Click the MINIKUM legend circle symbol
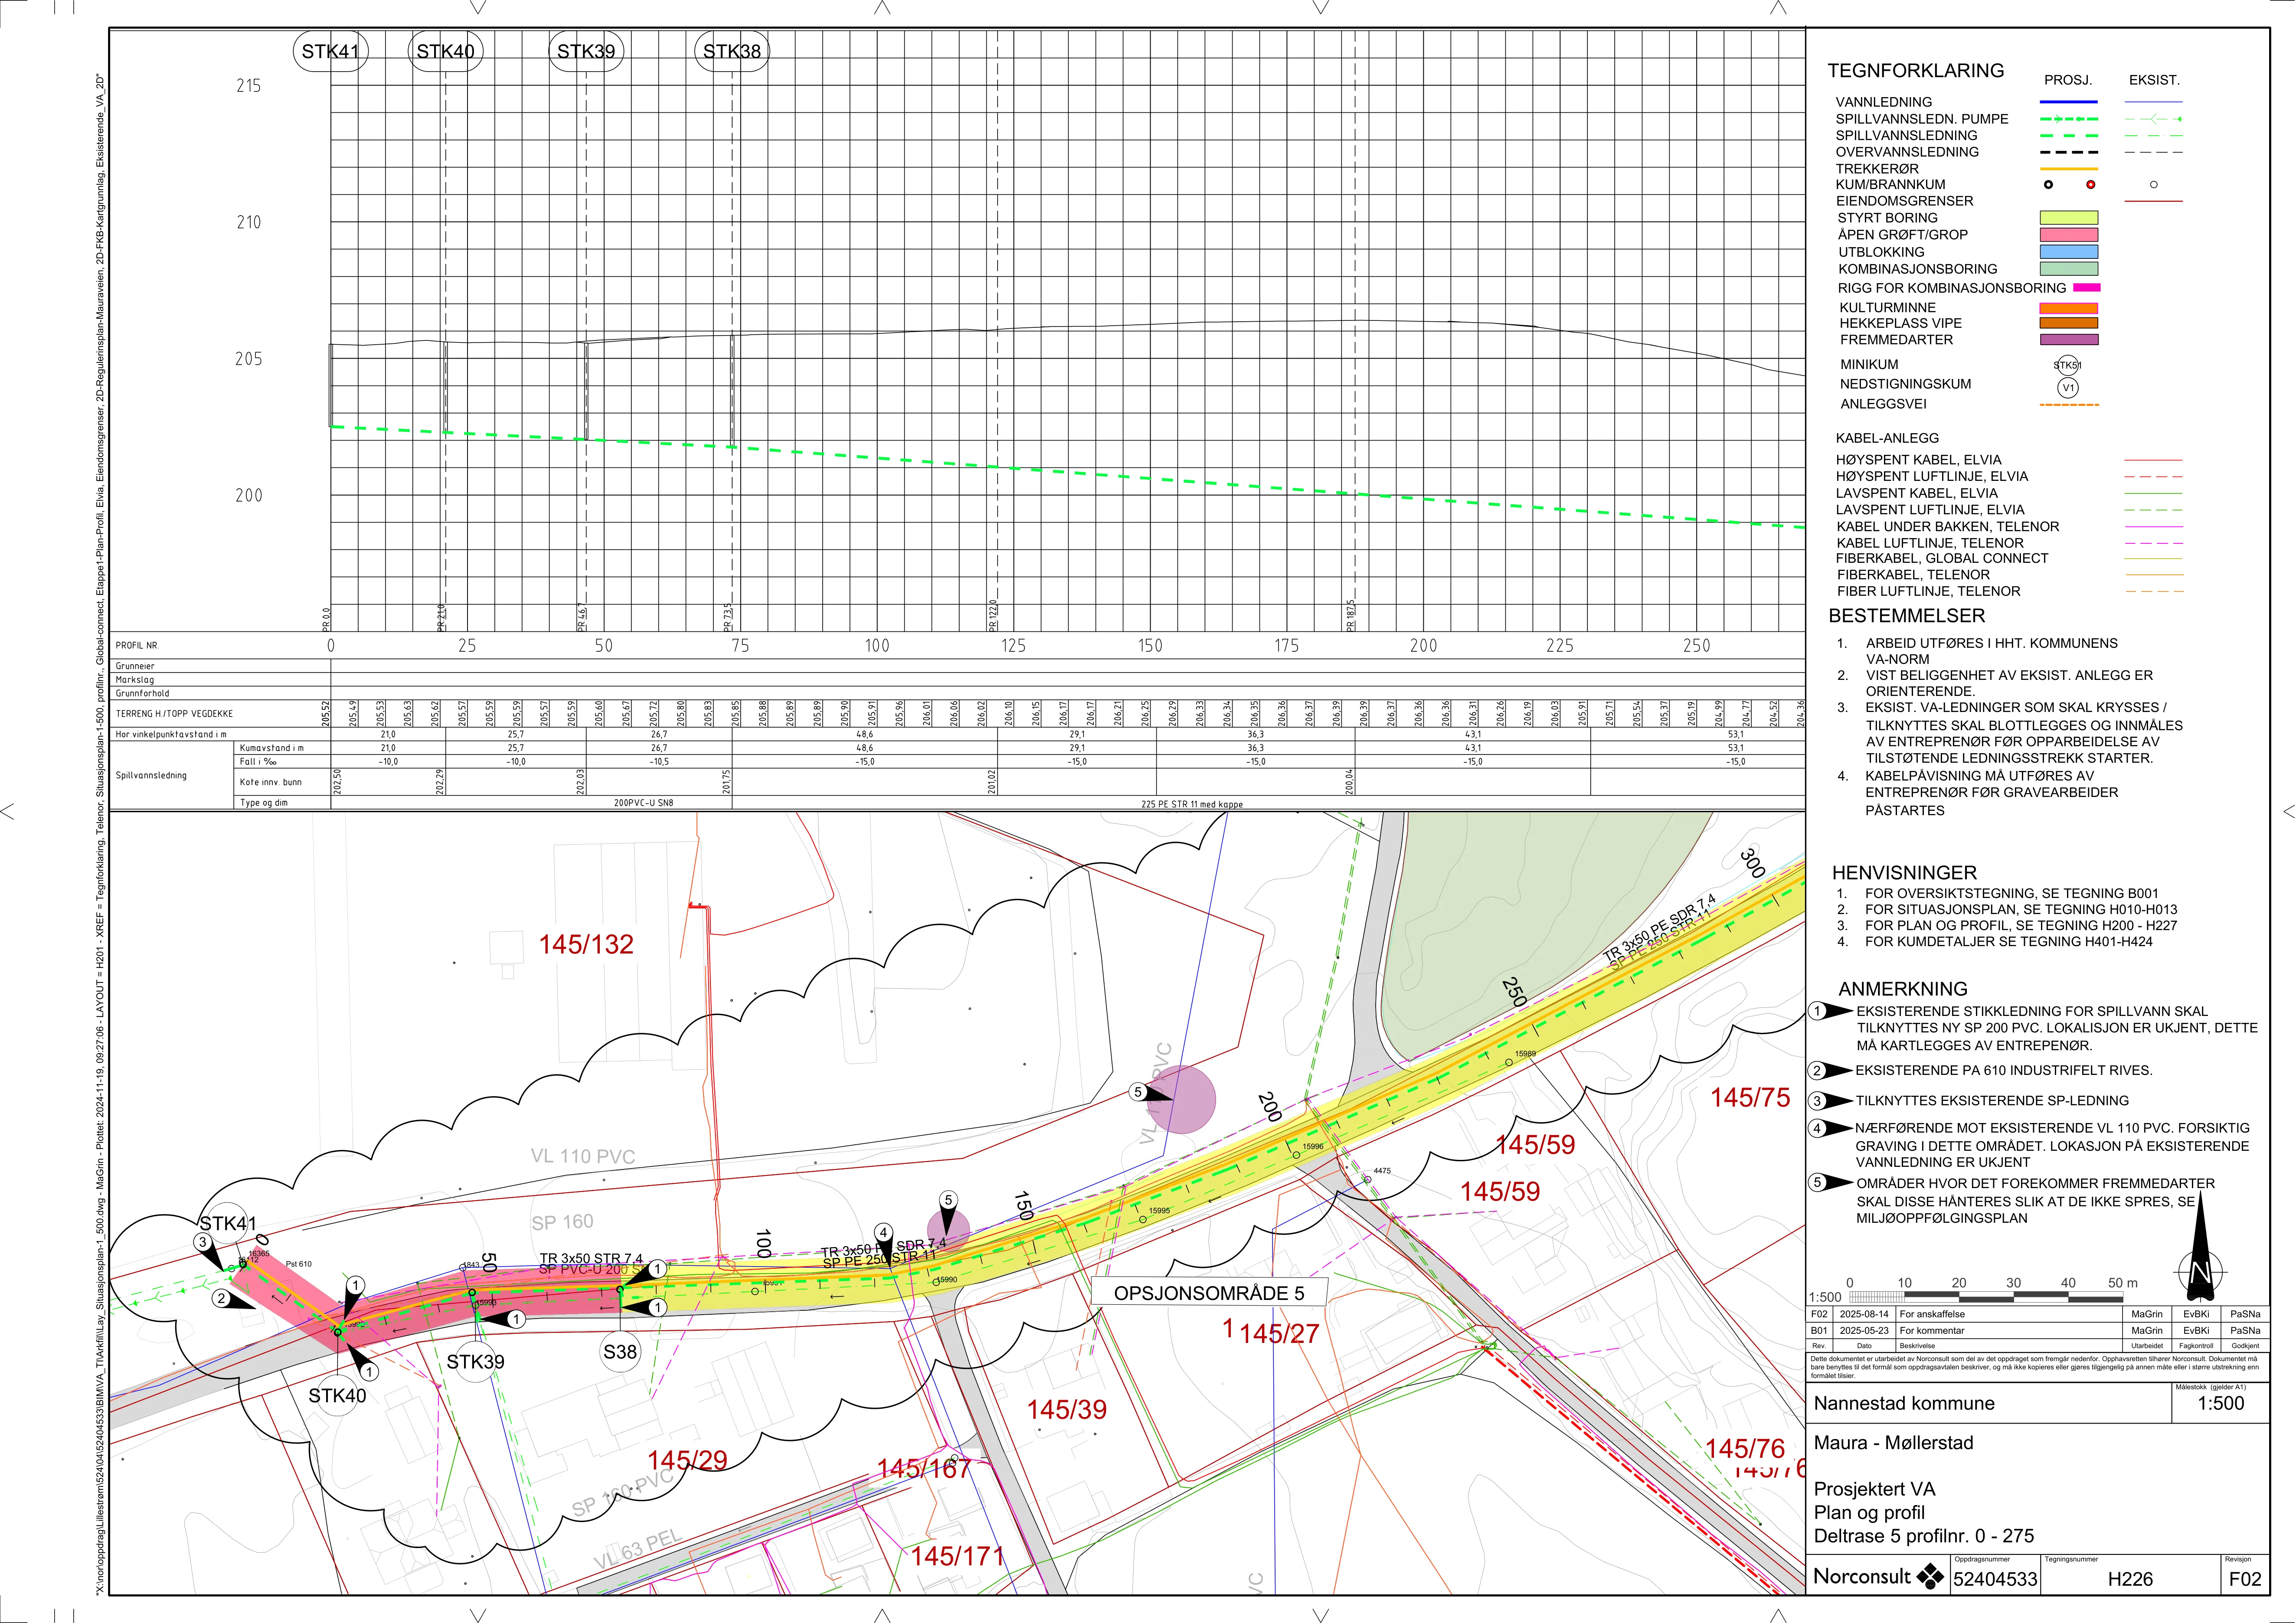 click(x=2067, y=365)
